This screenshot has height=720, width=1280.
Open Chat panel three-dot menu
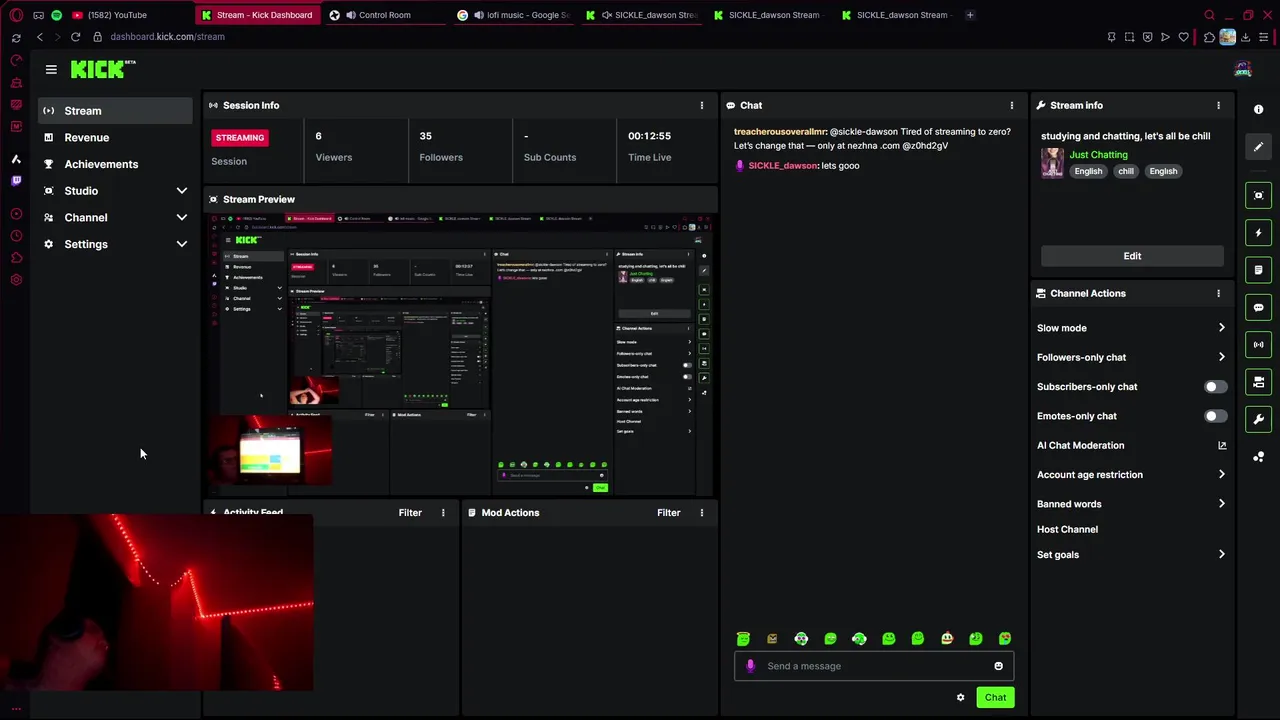[1011, 105]
